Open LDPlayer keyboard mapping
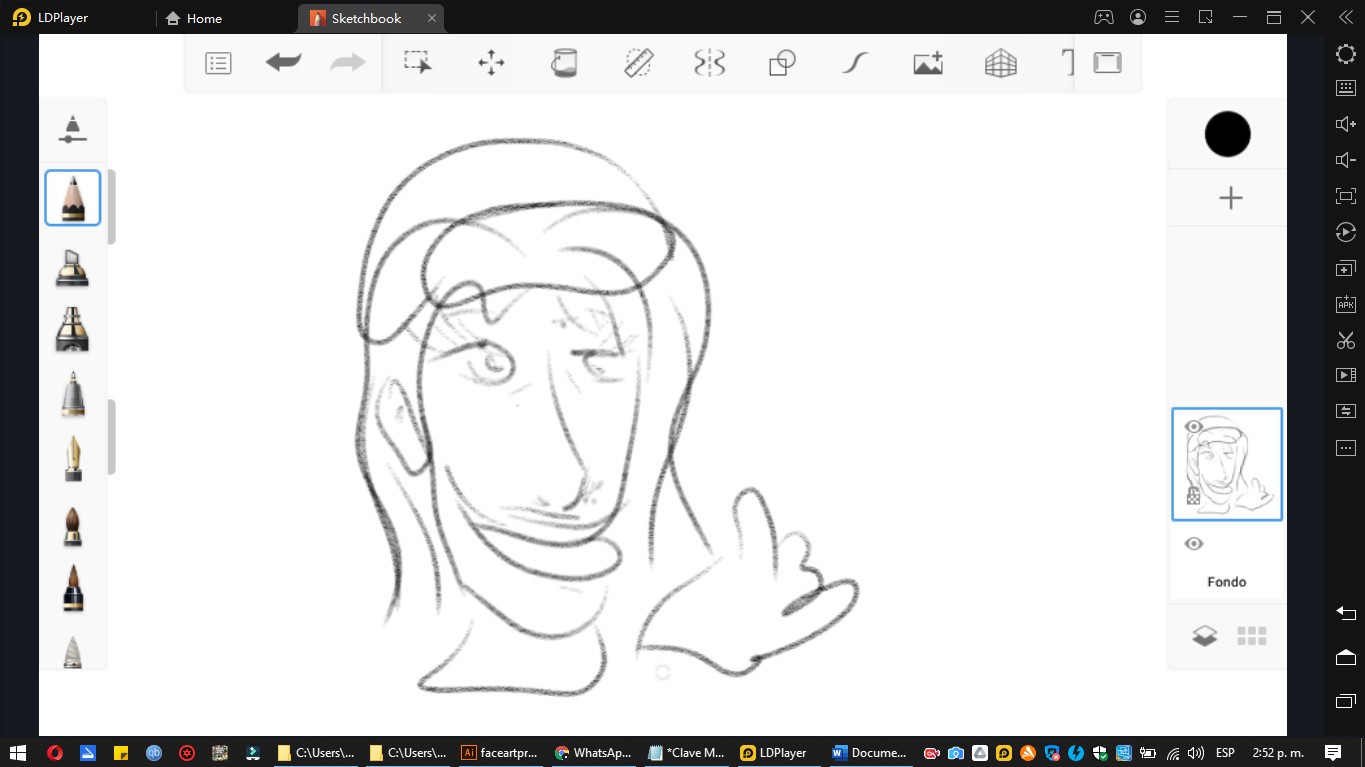Screen dimensions: 1365x767 (1346, 88)
